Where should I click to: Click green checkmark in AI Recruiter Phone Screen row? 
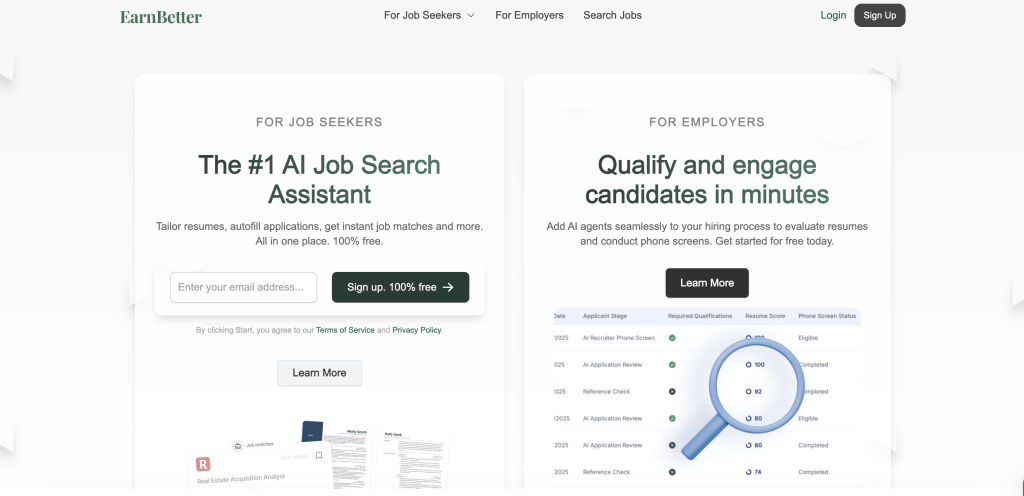[672, 338]
